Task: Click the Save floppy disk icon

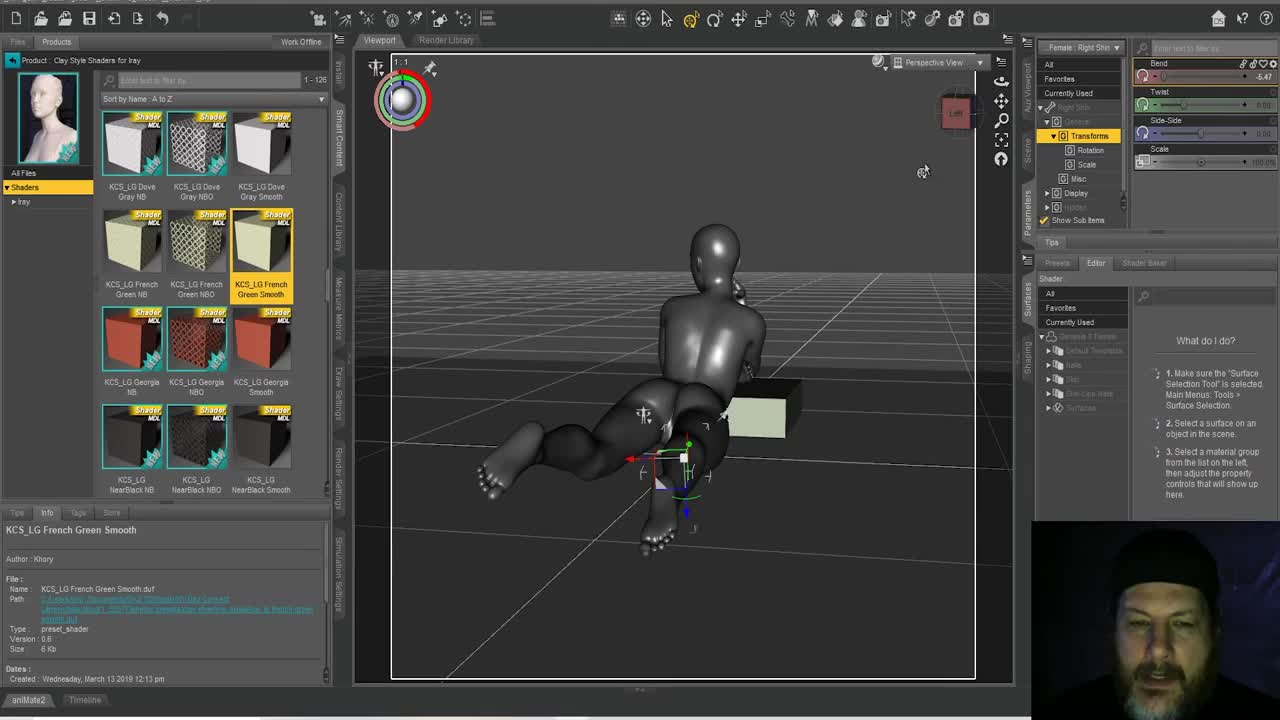Action: click(x=89, y=18)
